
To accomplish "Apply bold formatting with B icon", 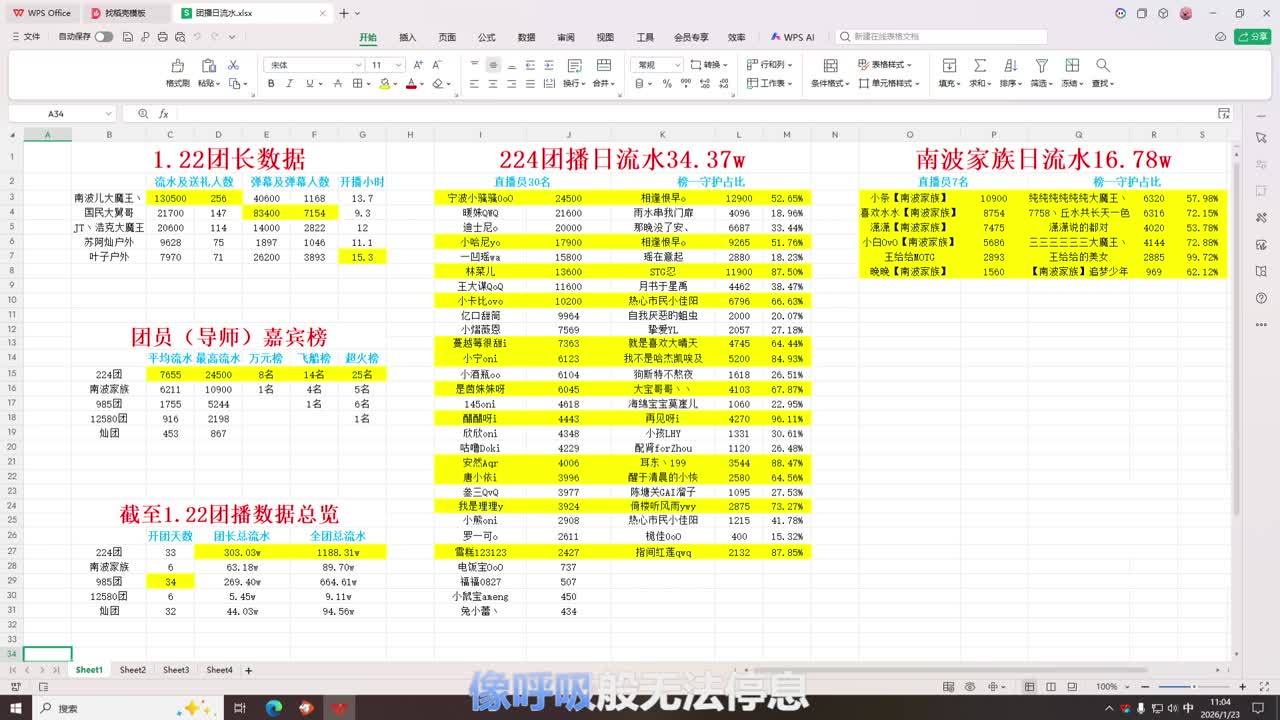I will (270, 84).
